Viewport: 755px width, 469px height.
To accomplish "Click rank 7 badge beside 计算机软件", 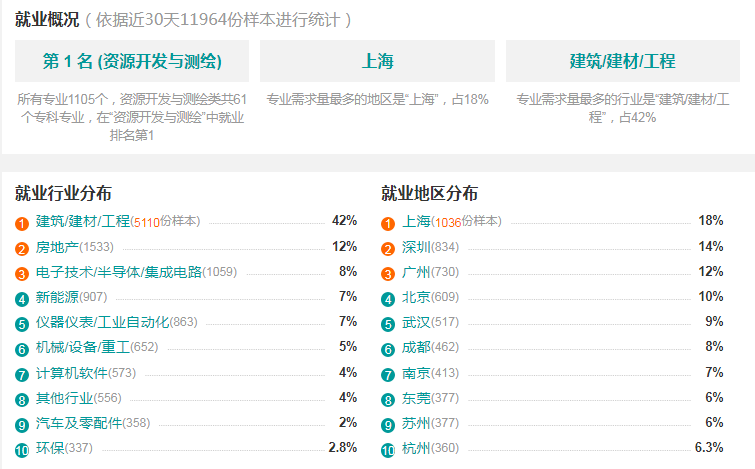I will (22, 375).
